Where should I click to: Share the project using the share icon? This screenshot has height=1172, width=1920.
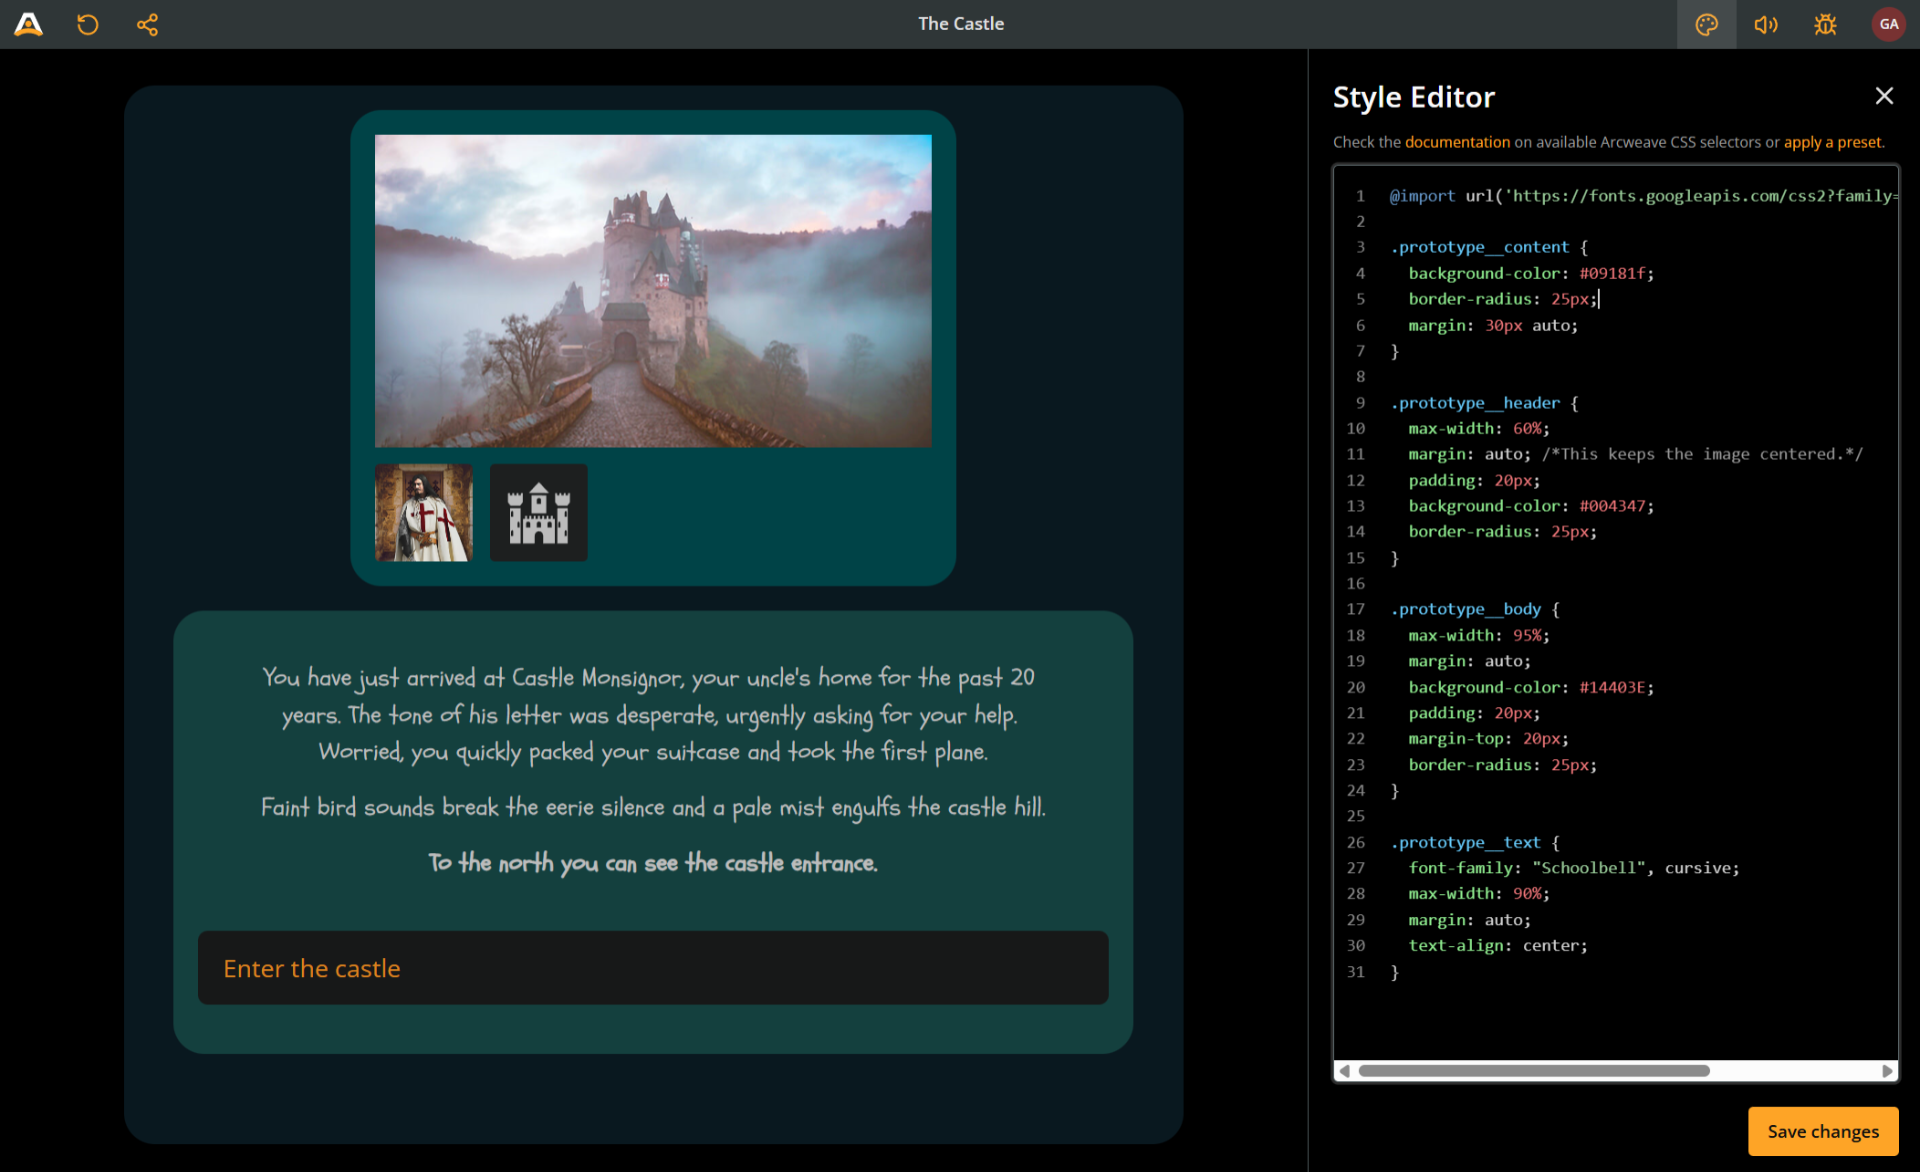[x=147, y=24]
